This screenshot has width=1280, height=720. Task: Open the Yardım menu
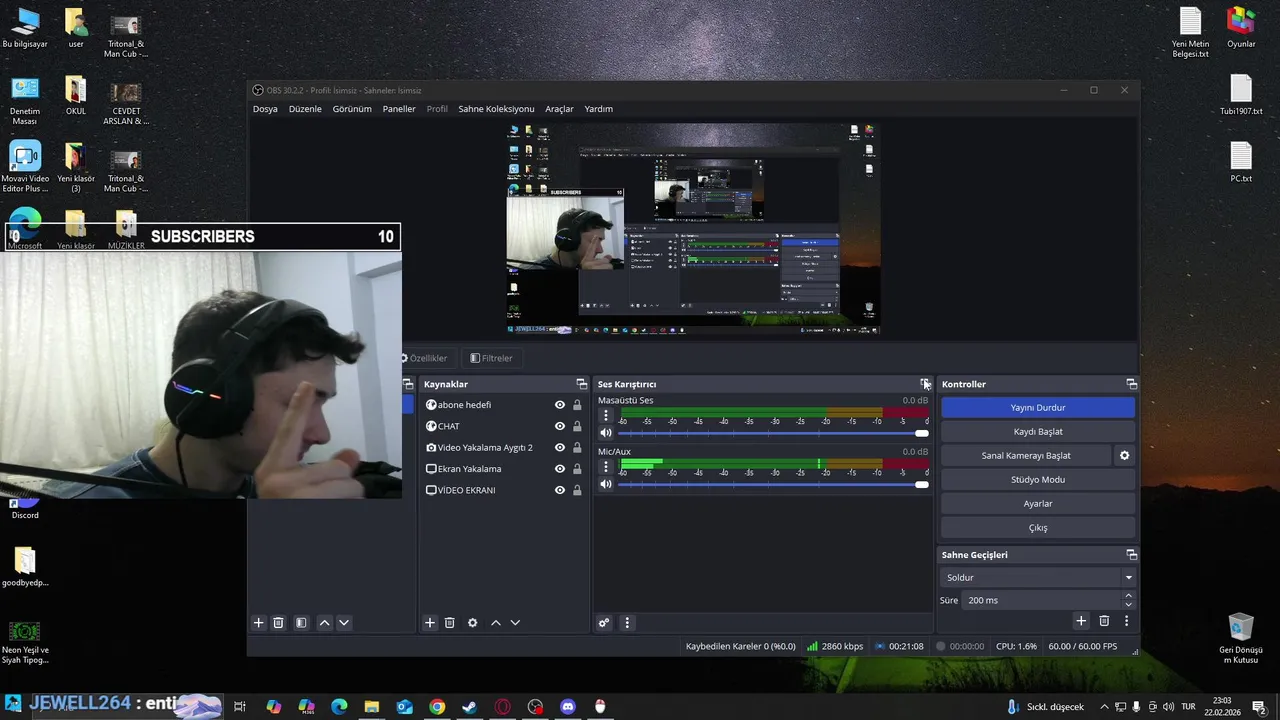[598, 109]
